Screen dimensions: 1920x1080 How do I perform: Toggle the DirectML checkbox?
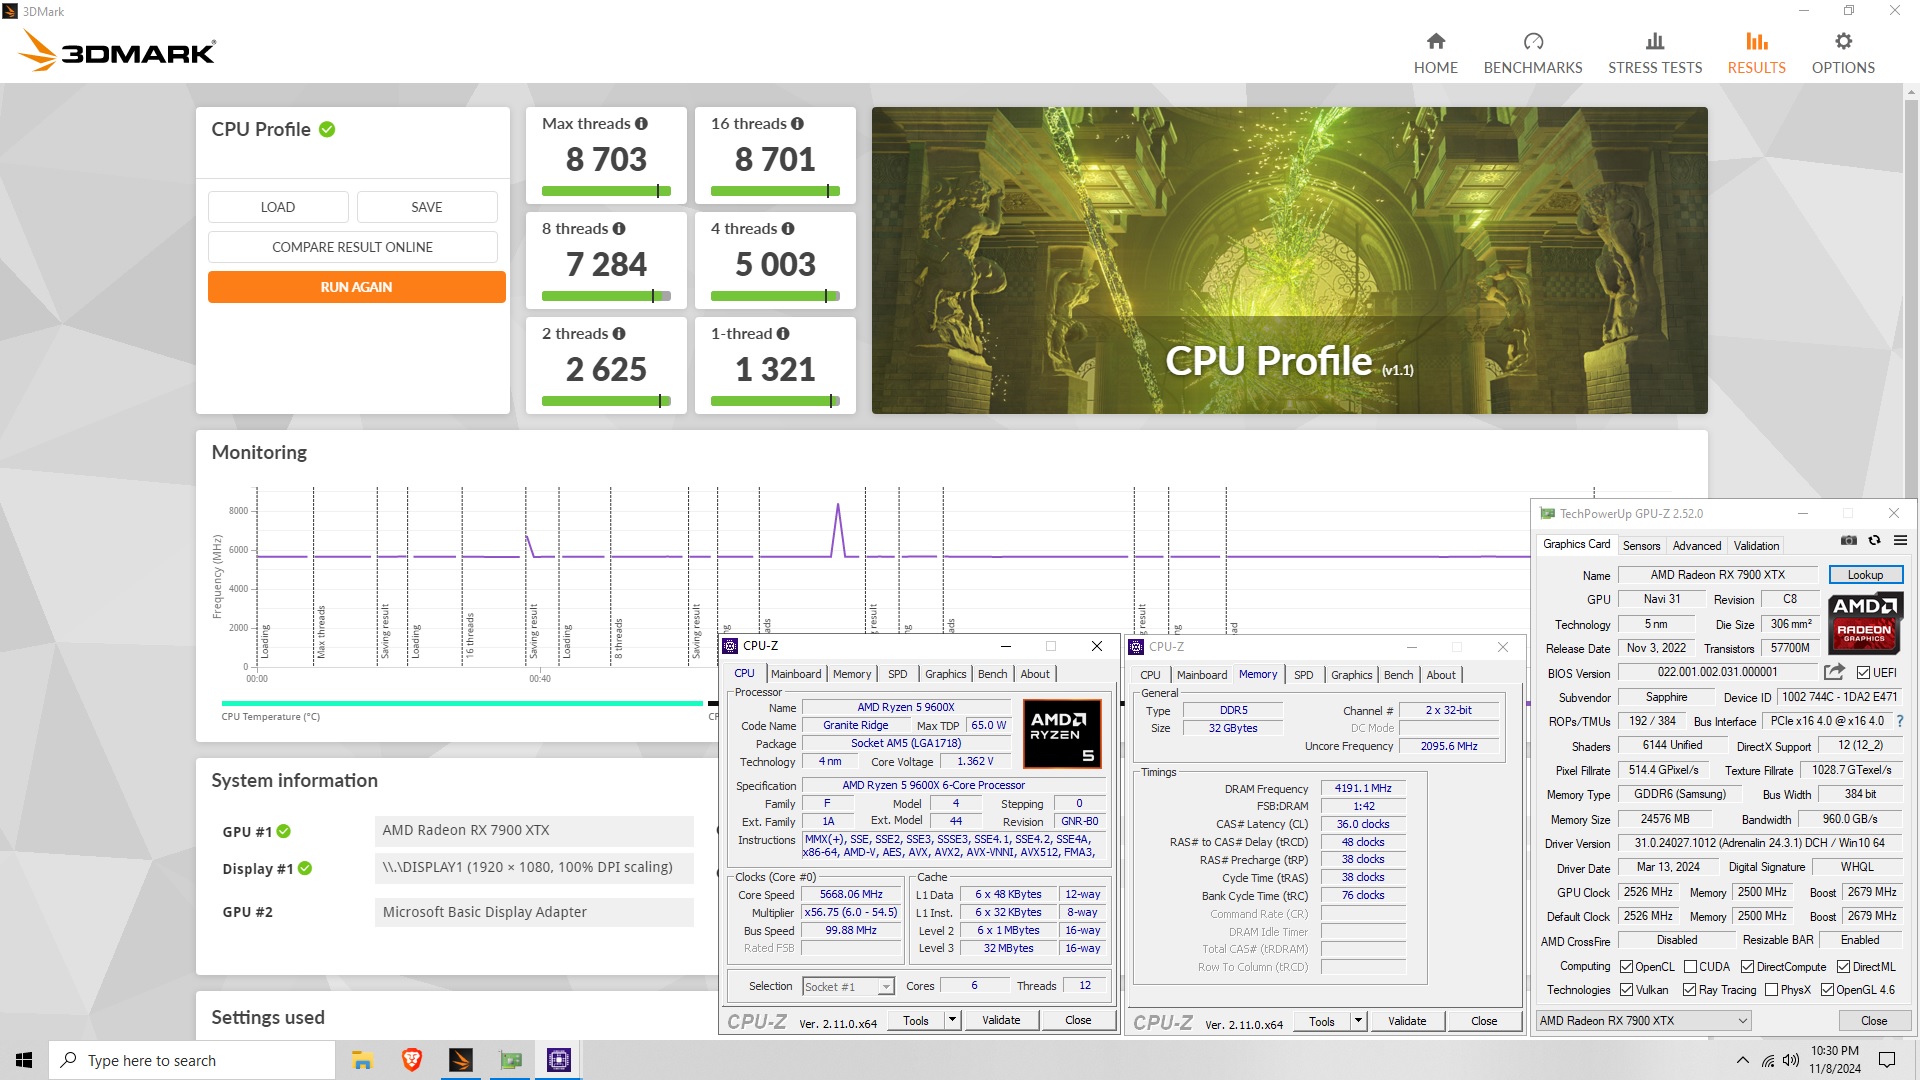point(1843,966)
